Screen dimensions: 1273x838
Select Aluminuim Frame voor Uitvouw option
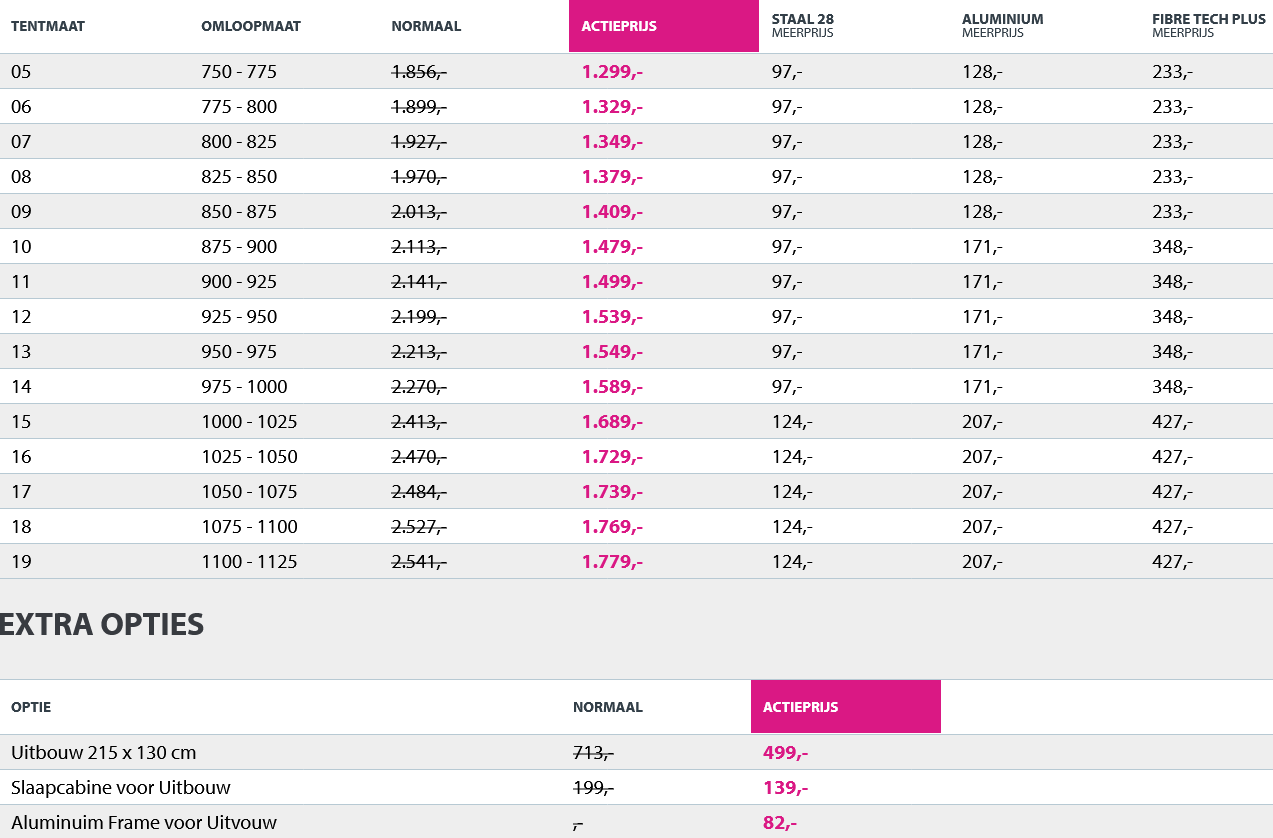(x=144, y=823)
